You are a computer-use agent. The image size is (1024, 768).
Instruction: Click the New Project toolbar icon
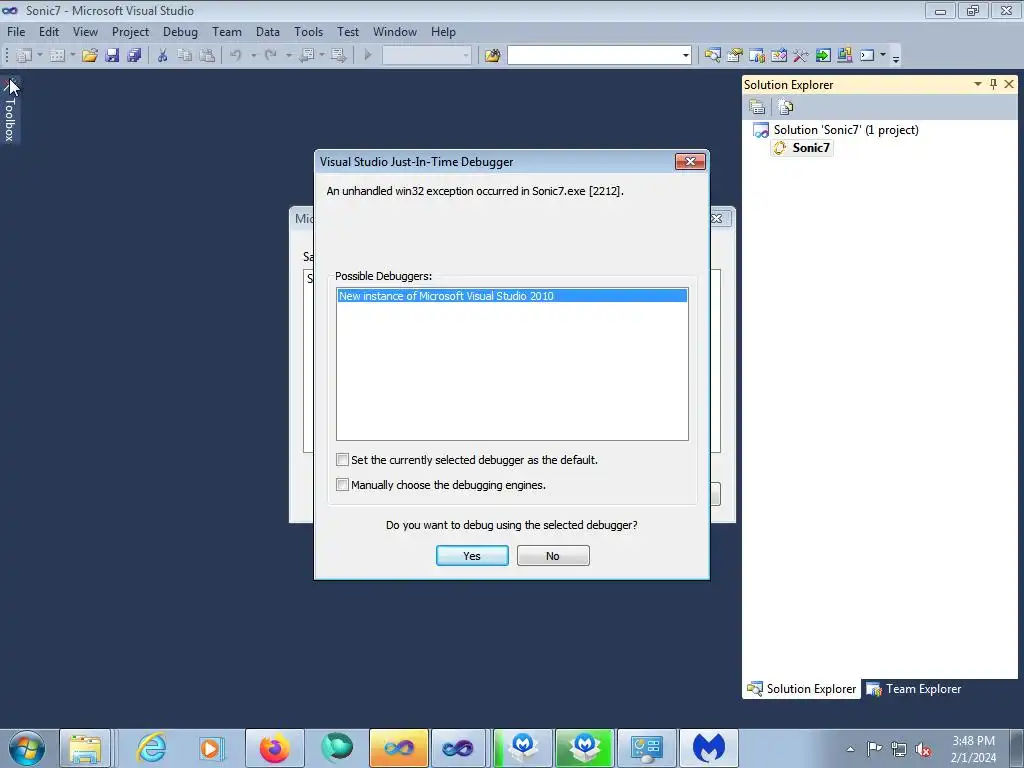(24, 56)
